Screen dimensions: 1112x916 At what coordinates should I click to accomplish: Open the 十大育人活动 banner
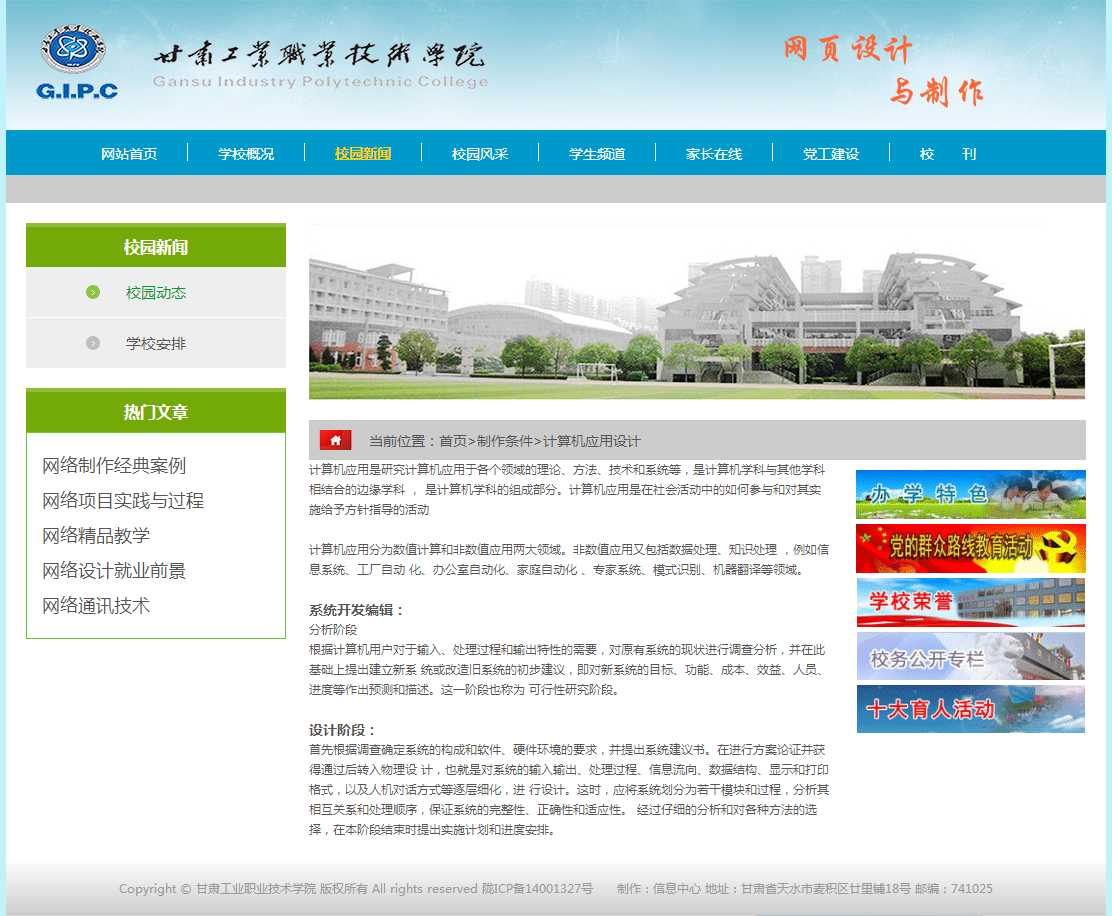970,709
